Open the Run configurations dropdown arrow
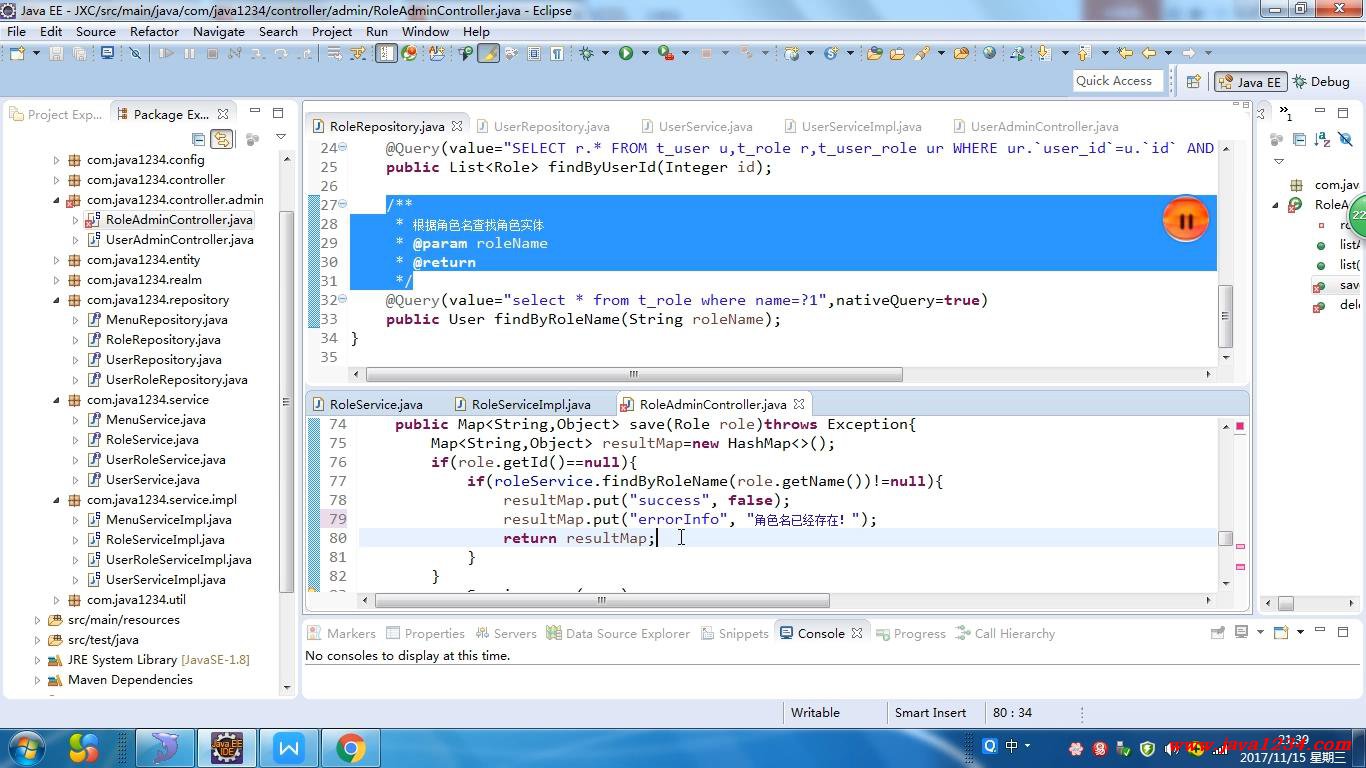1366x768 pixels. (645, 53)
